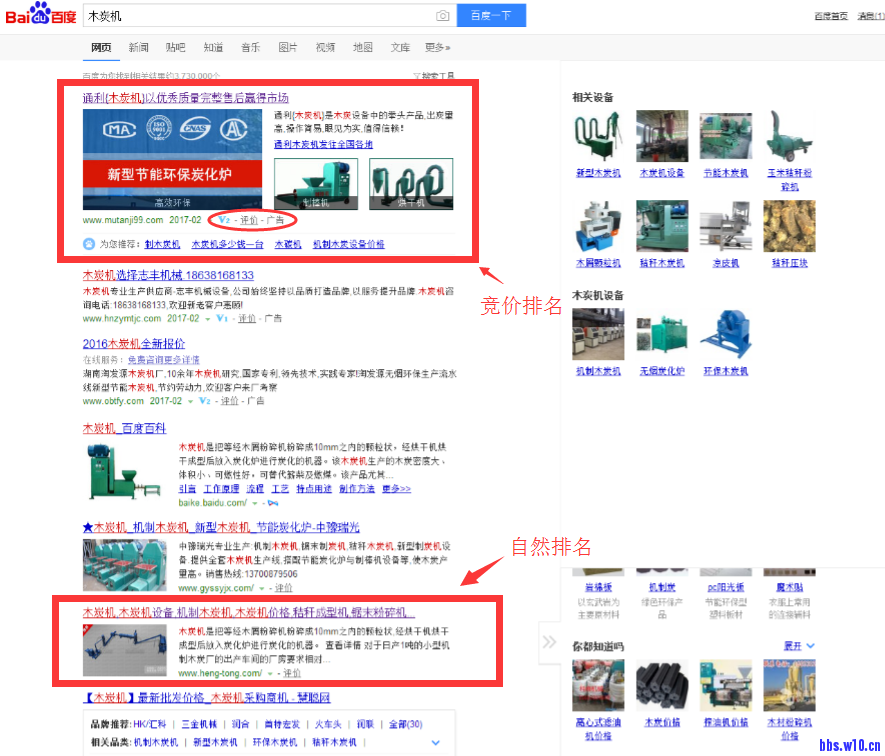Click the camera image-search icon
The image size is (885, 756).
(x=442, y=16)
